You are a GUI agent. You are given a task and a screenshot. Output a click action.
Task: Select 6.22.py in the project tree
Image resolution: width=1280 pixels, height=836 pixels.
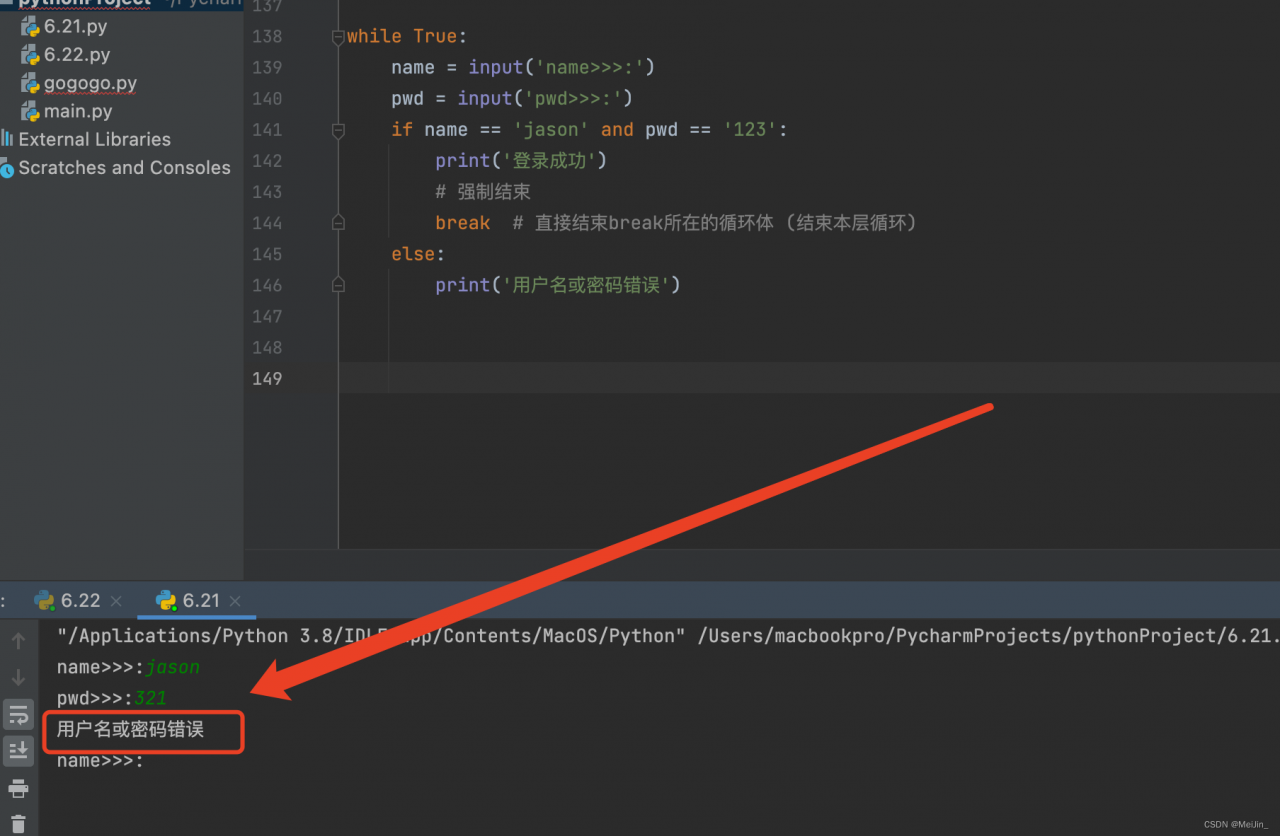[67, 54]
